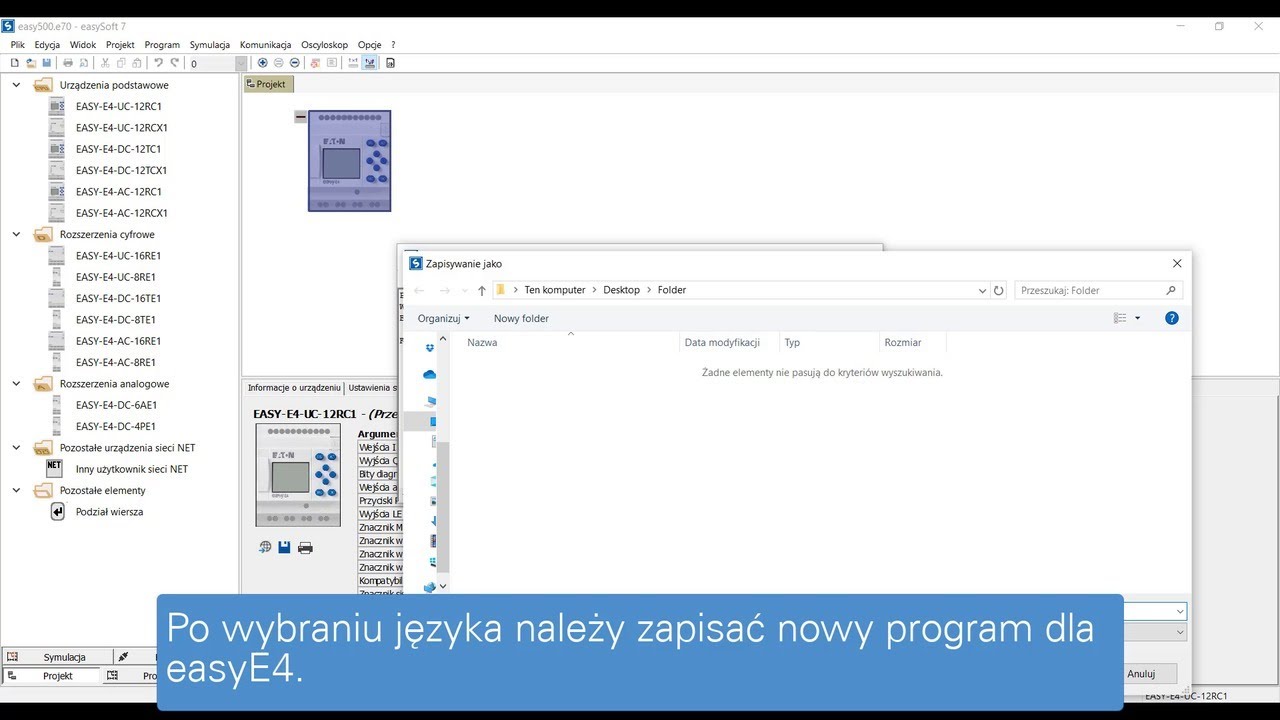Click the print preview toolbar icon

point(84,63)
